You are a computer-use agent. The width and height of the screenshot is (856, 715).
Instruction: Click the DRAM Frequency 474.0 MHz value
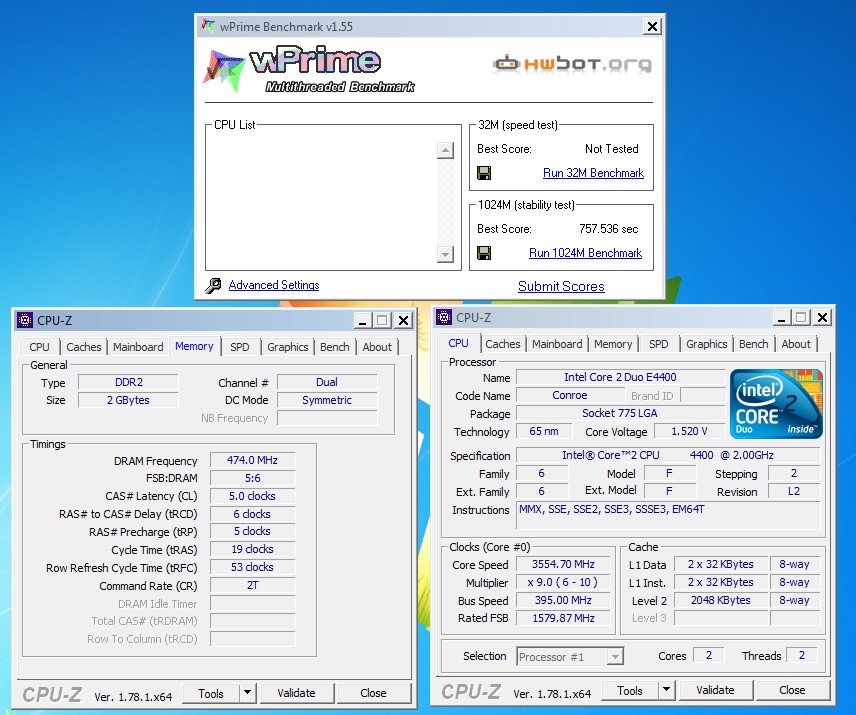pos(252,460)
